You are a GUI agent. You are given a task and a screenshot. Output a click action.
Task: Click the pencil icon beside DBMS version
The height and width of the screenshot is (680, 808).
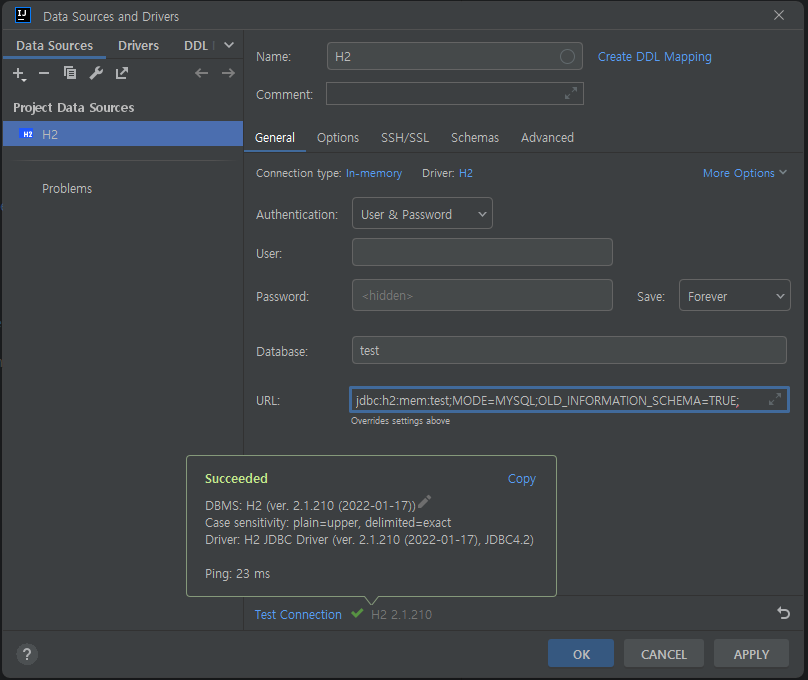pyautogui.click(x=425, y=501)
